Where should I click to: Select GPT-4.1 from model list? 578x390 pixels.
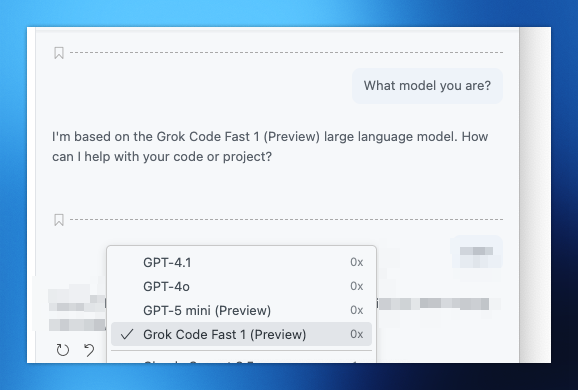tap(241, 262)
